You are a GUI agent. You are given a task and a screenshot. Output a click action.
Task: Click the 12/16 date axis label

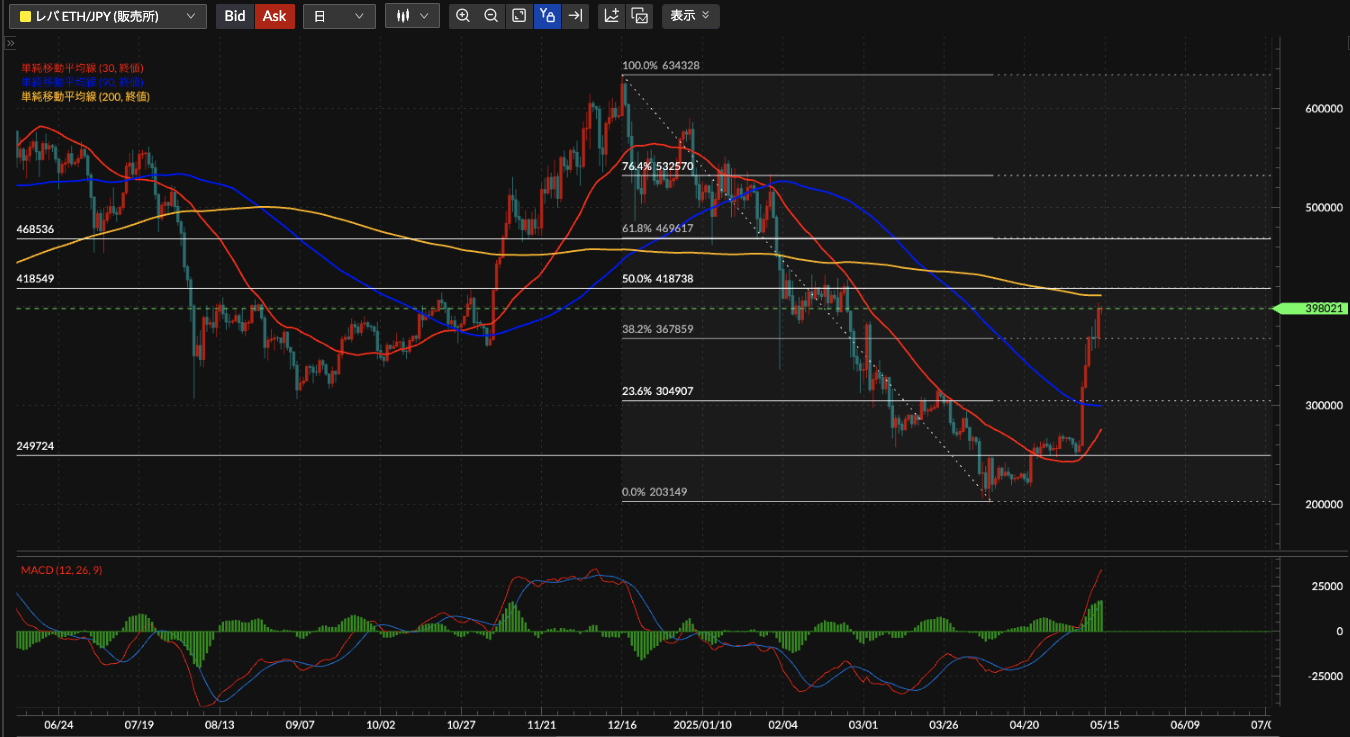622,724
